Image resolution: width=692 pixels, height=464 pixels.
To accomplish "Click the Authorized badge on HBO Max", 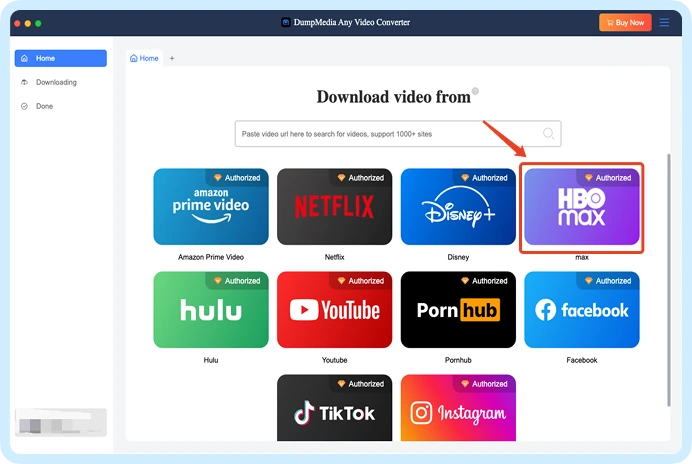I will coord(608,177).
